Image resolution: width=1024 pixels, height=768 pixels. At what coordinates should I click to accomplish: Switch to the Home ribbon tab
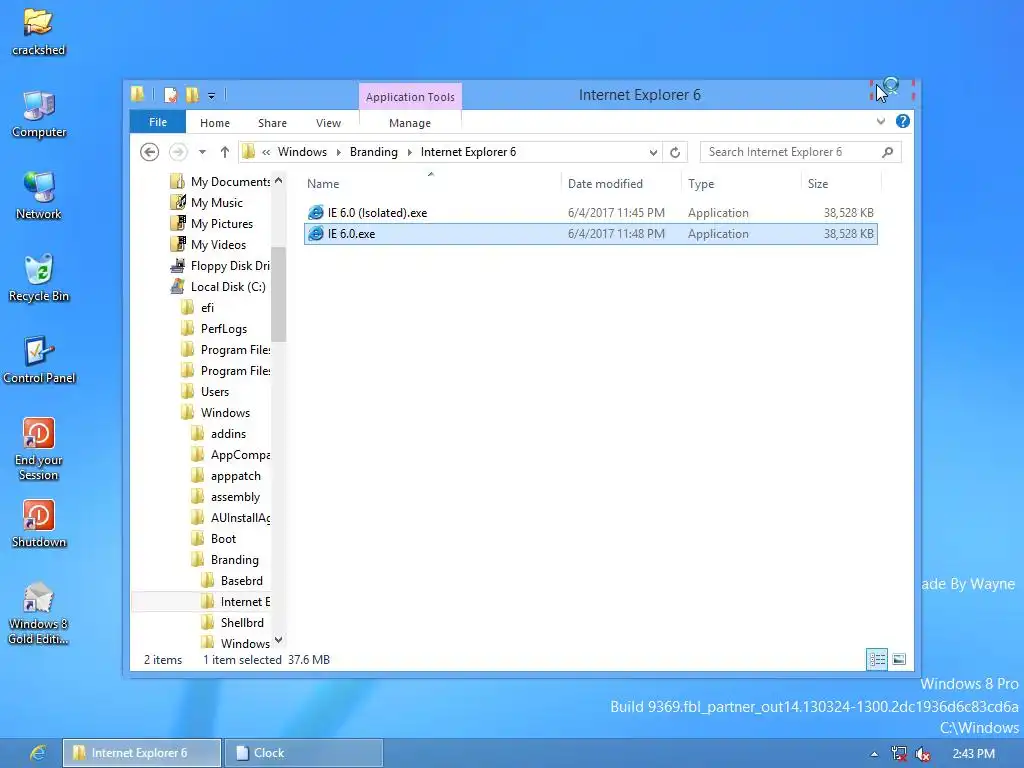point(215,123)
